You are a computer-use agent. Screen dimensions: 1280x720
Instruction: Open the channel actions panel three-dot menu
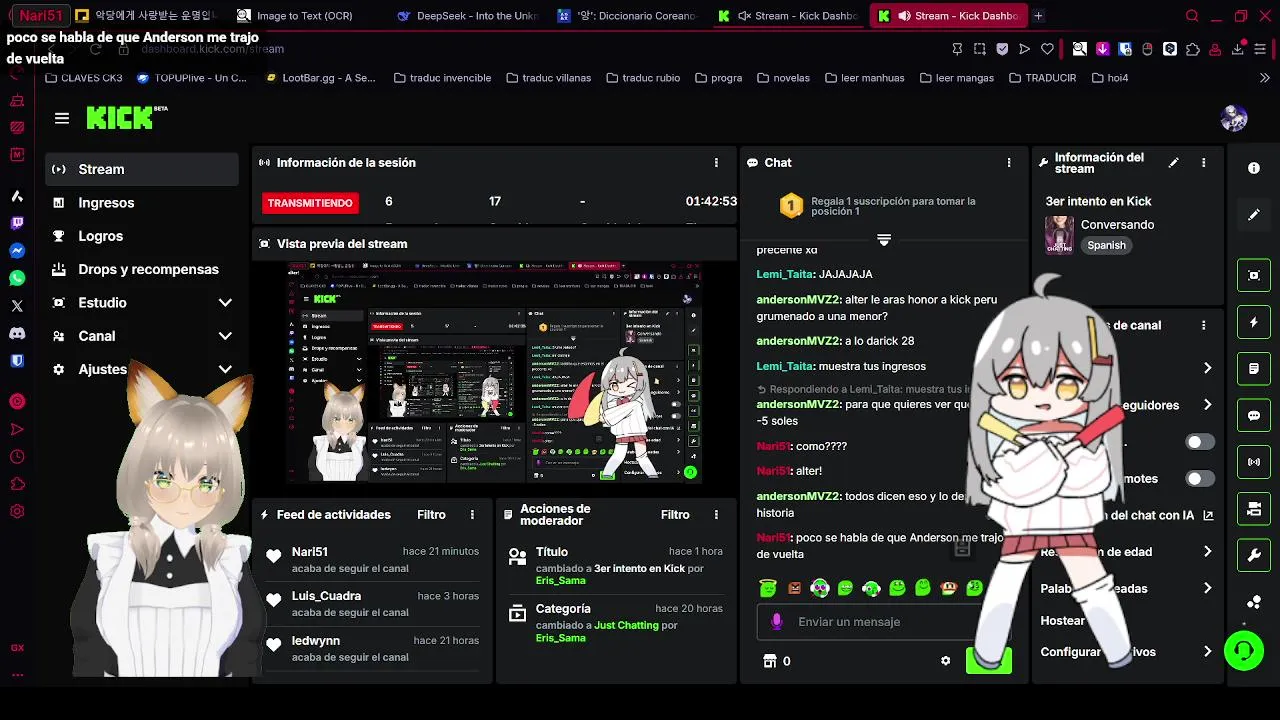click(x=1204, y=325)
